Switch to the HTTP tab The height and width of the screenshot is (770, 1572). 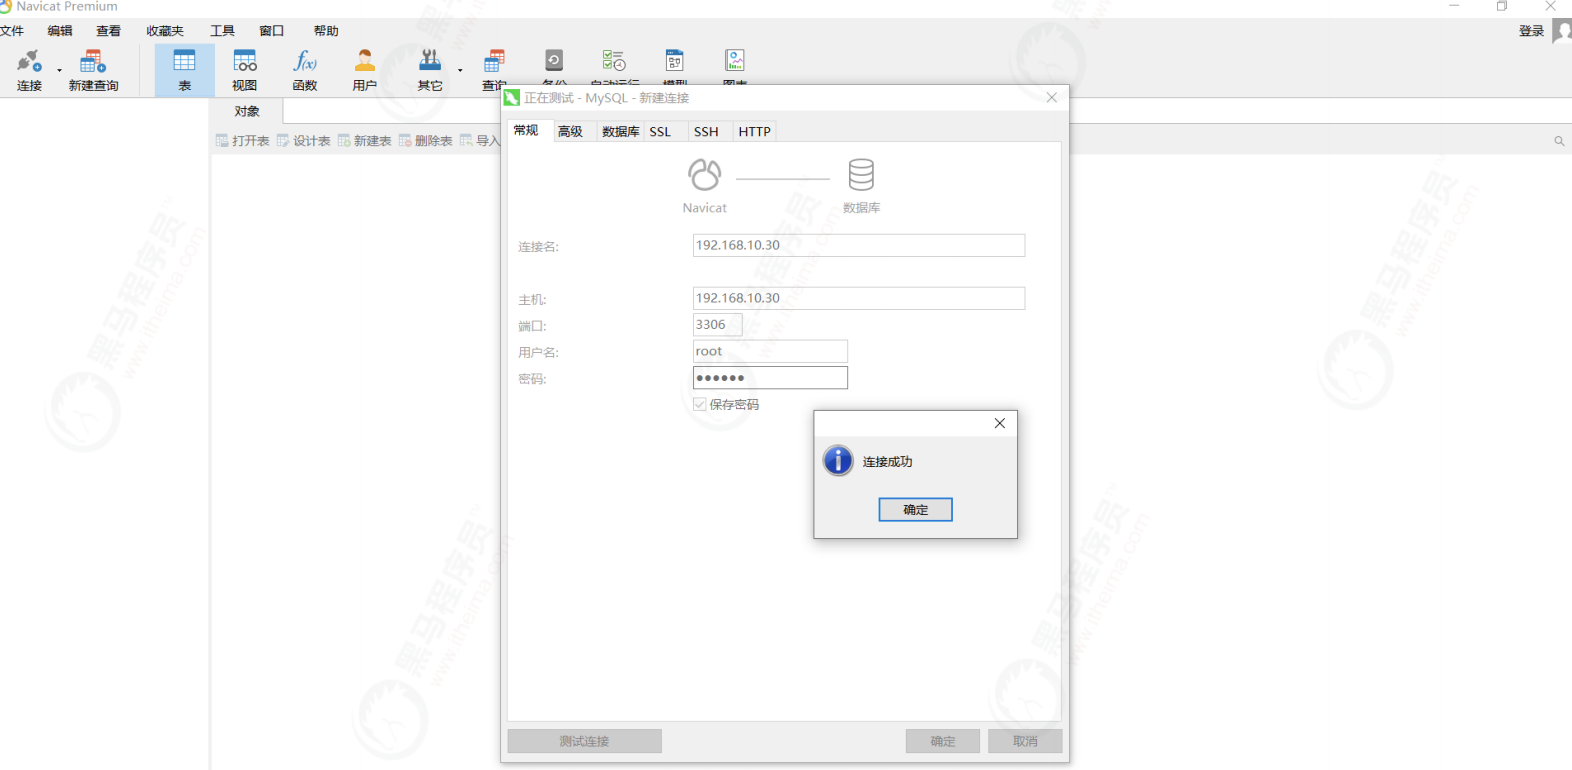click(754, 131)
